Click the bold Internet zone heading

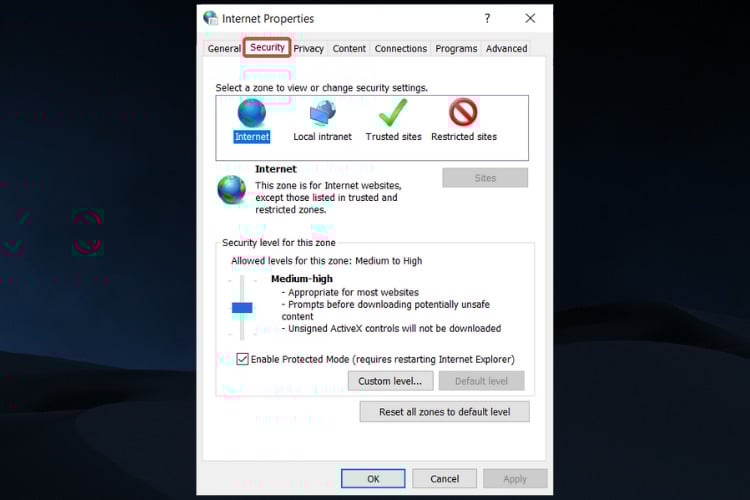(x=276, y=169)
